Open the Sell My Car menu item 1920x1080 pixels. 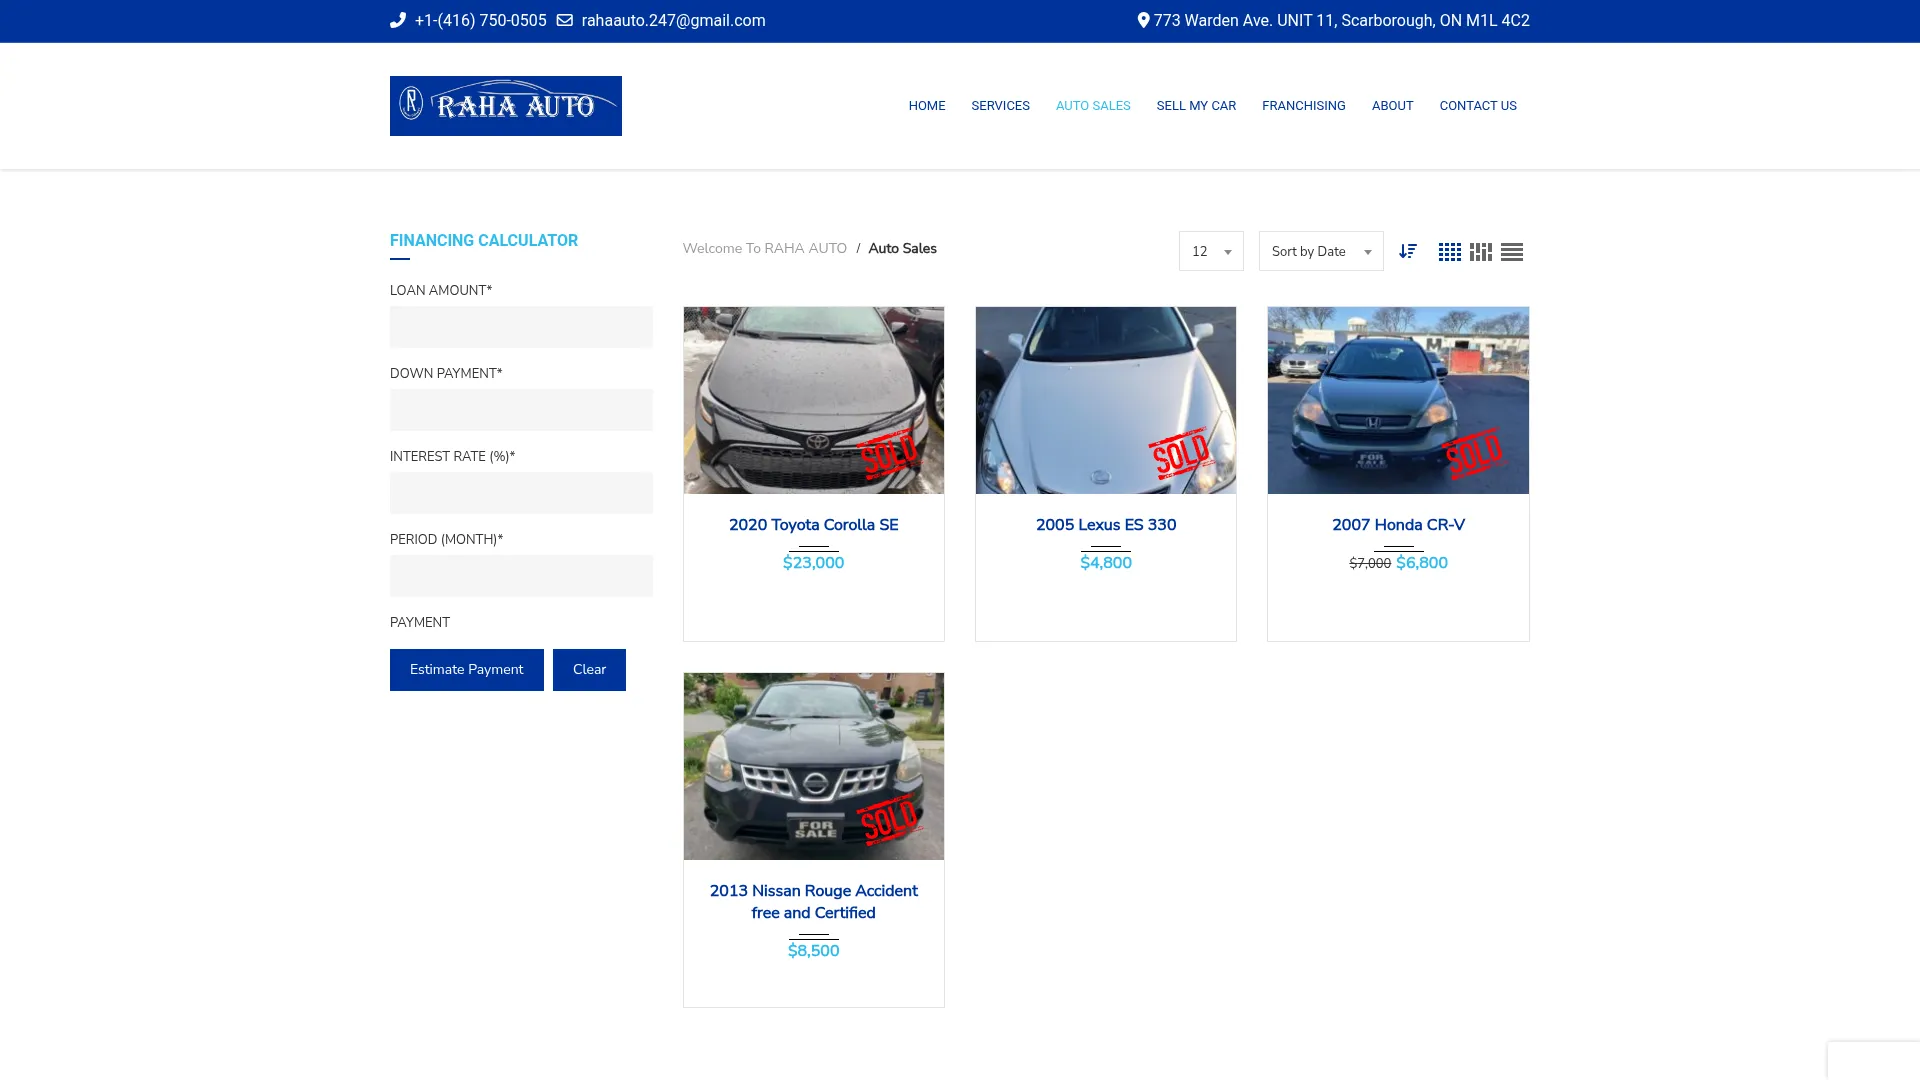[1196, 106]
